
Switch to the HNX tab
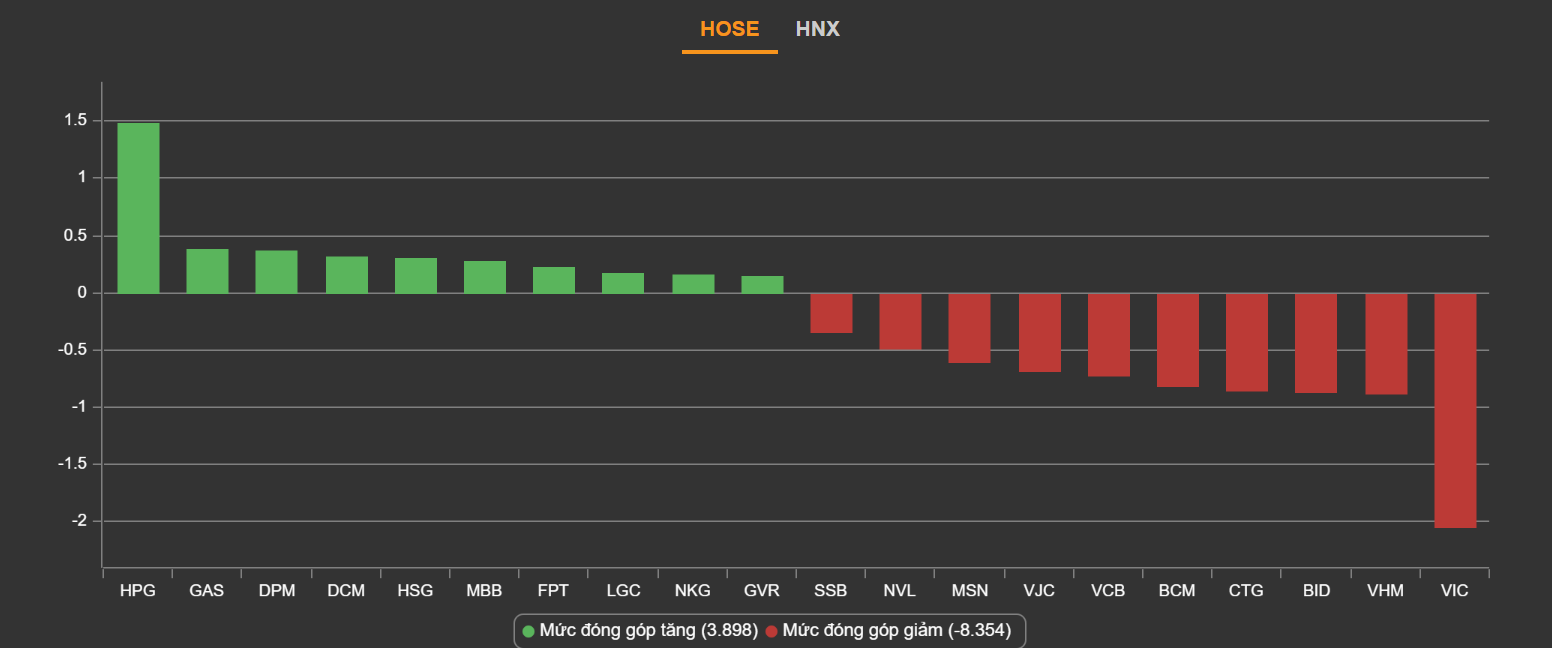817,29
